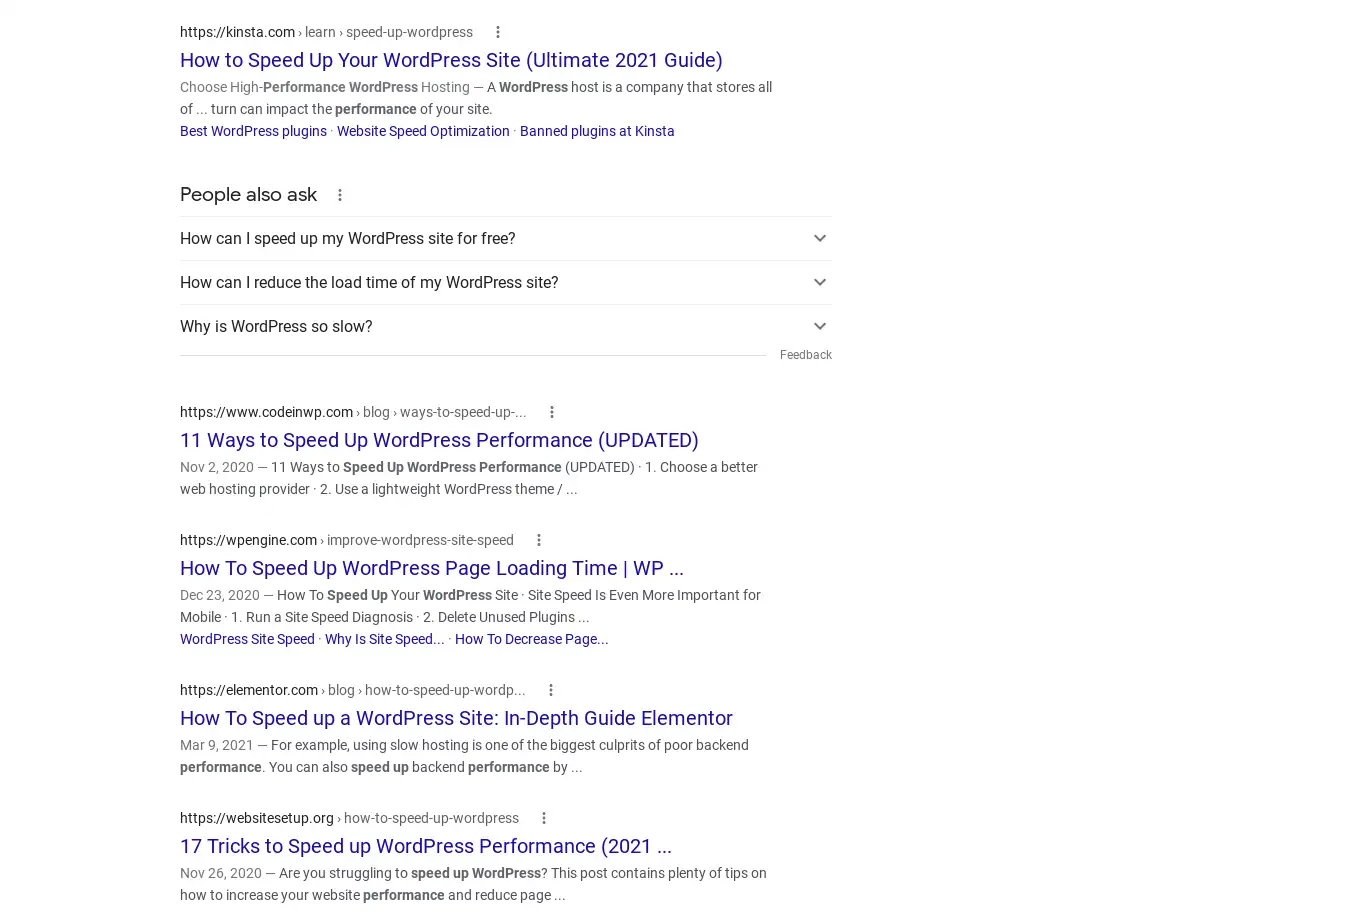Click the 'How can I reduce the load time' question text
This screenshot has width=1366, height=921.
(369, 282)
